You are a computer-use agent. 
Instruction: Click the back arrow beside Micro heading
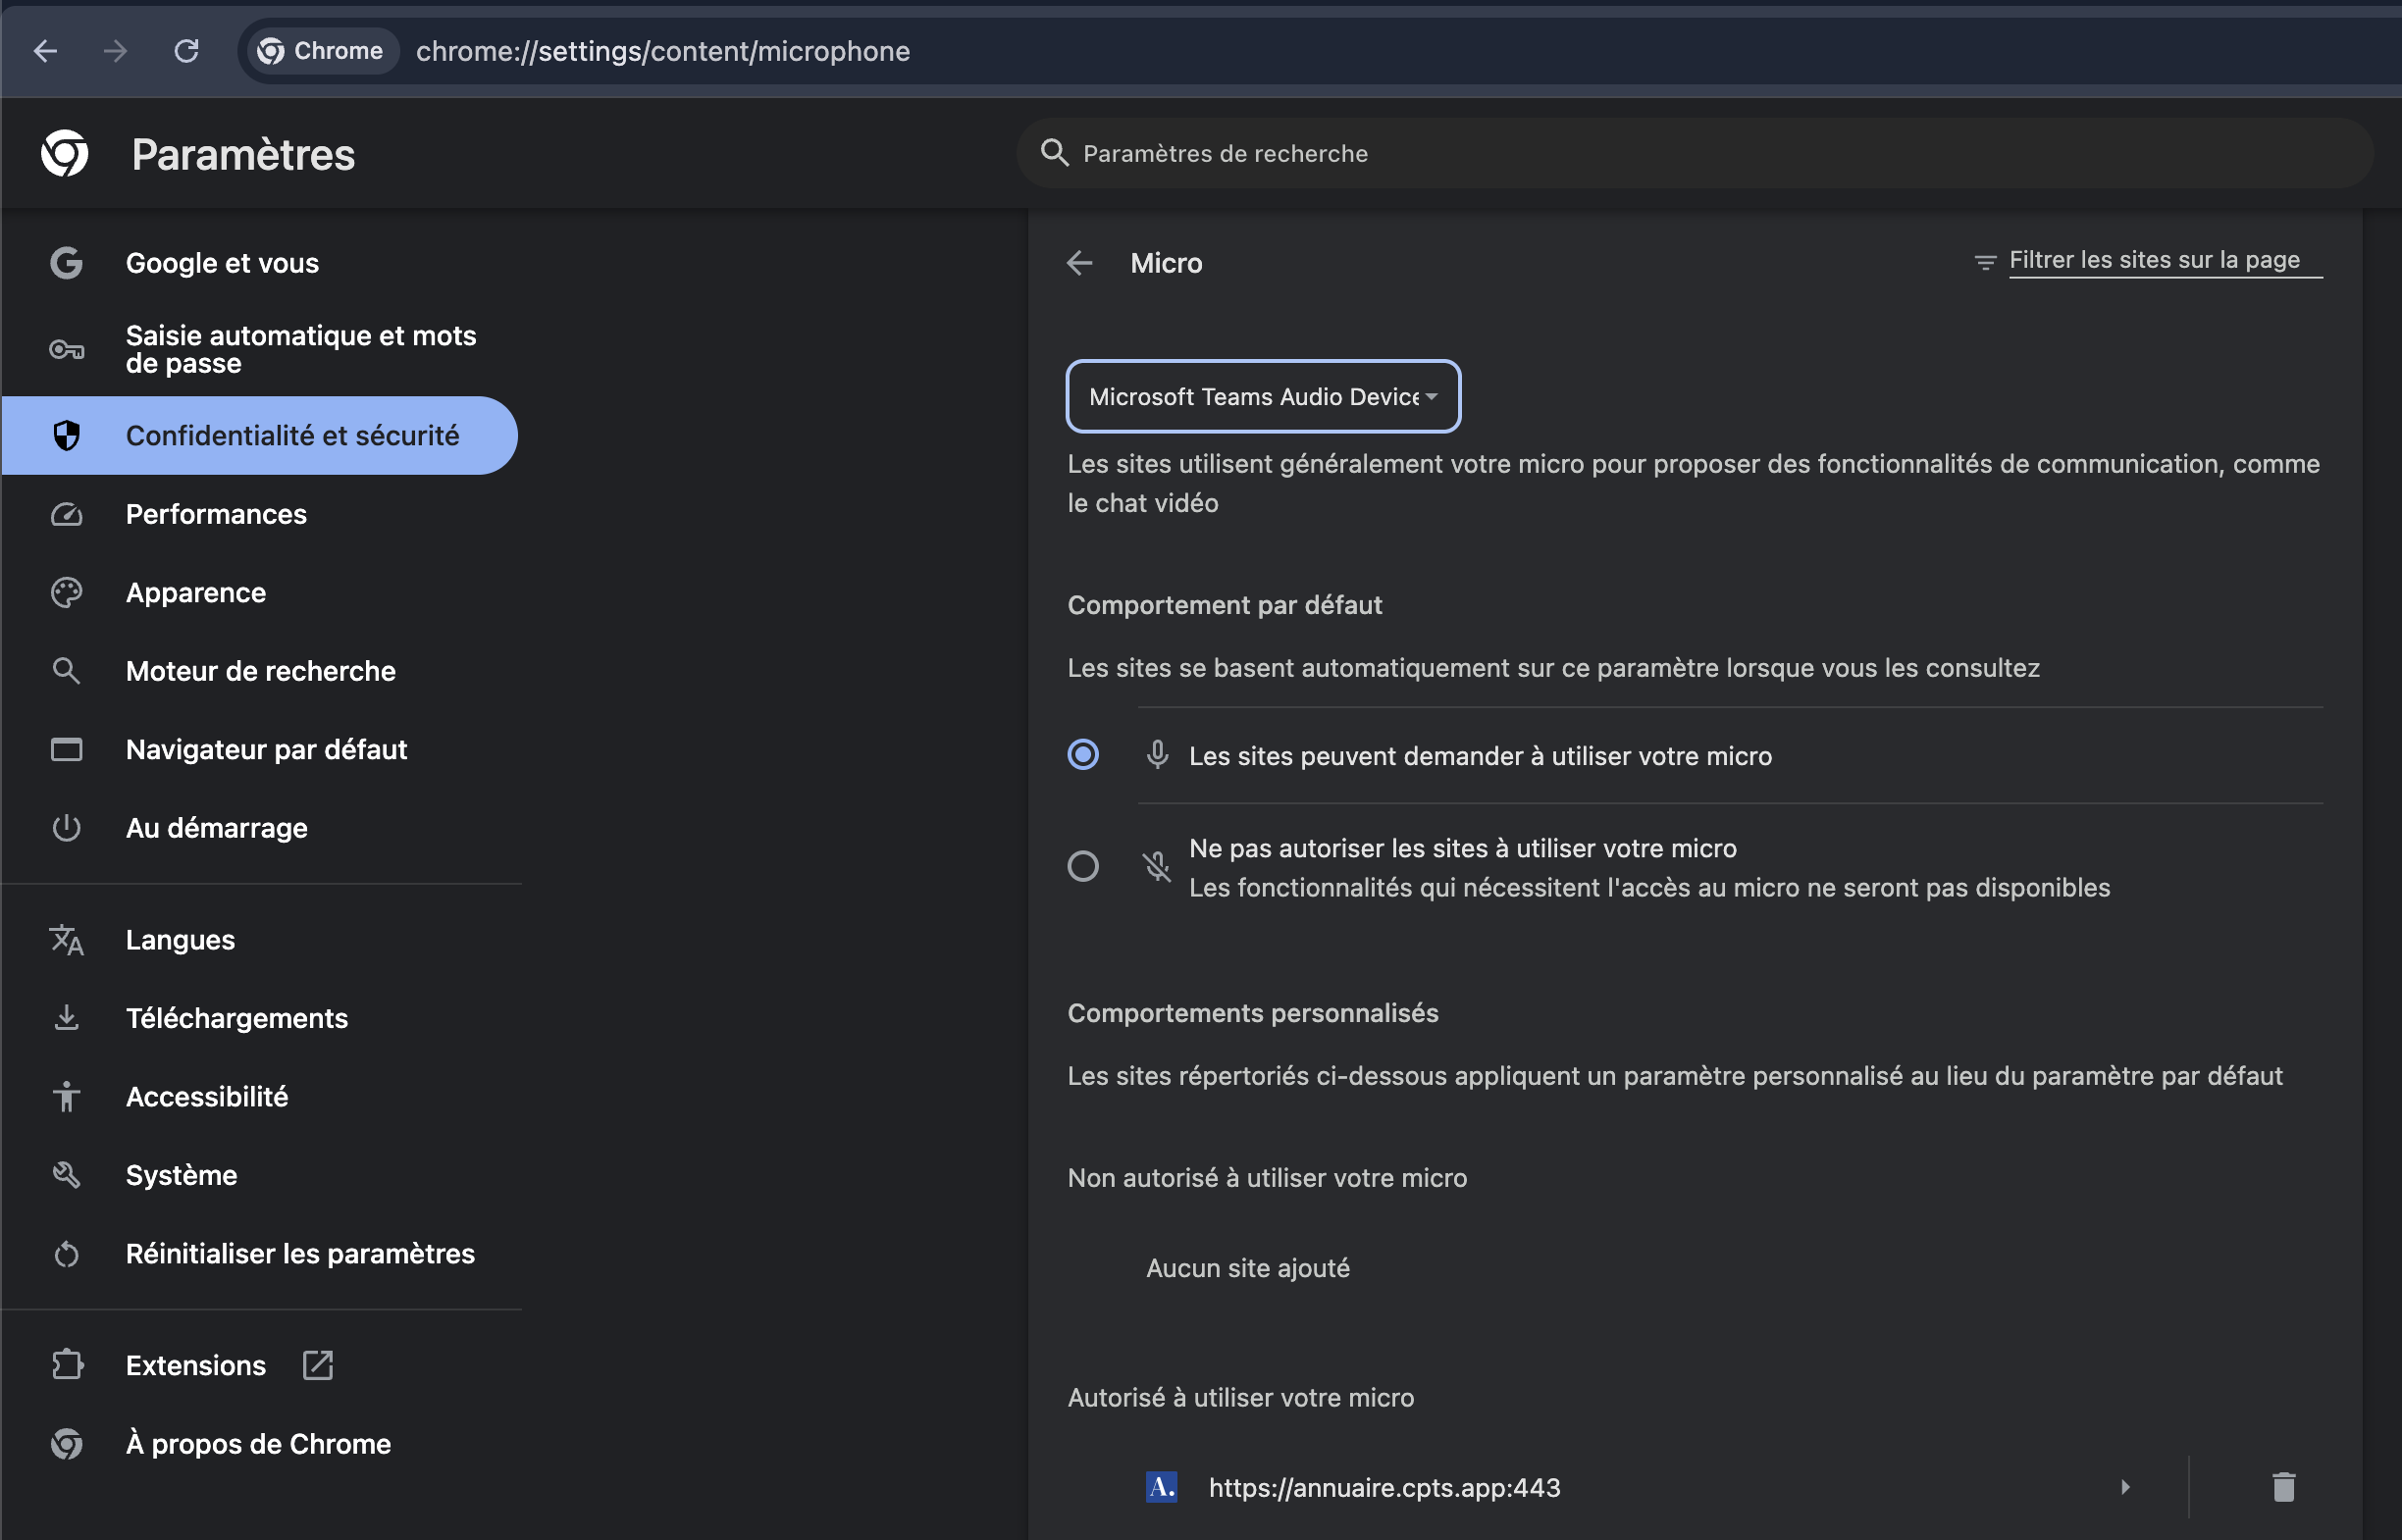[1080, 263]
